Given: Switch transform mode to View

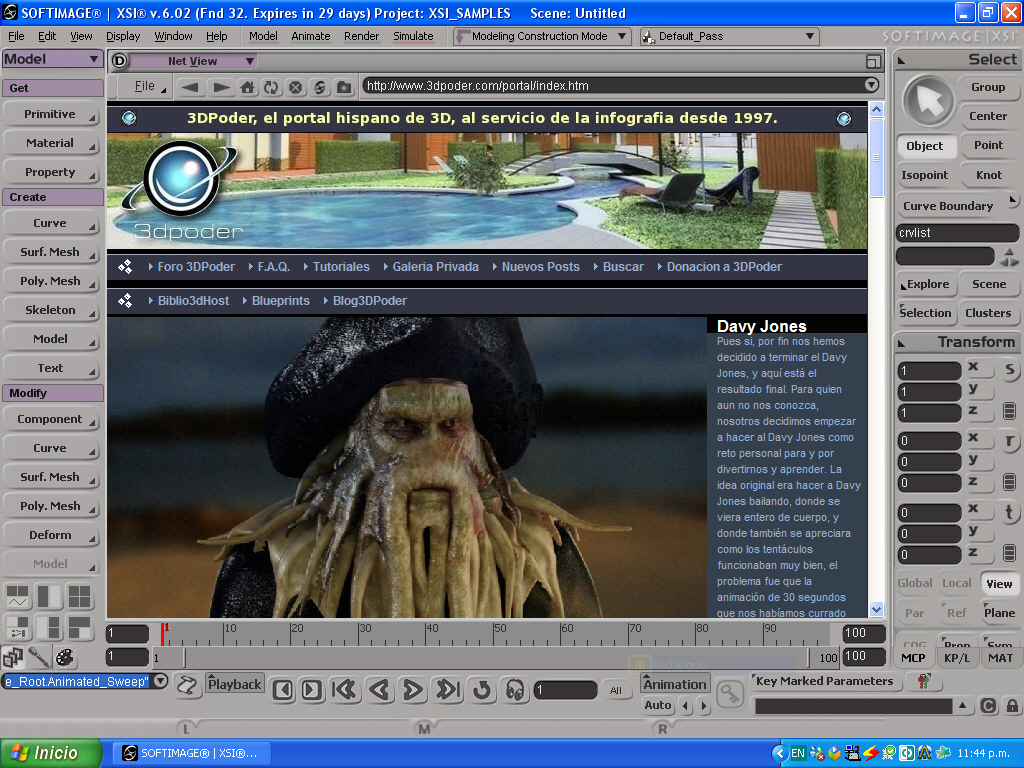Looking at the screenshot, I should point(999,584).
